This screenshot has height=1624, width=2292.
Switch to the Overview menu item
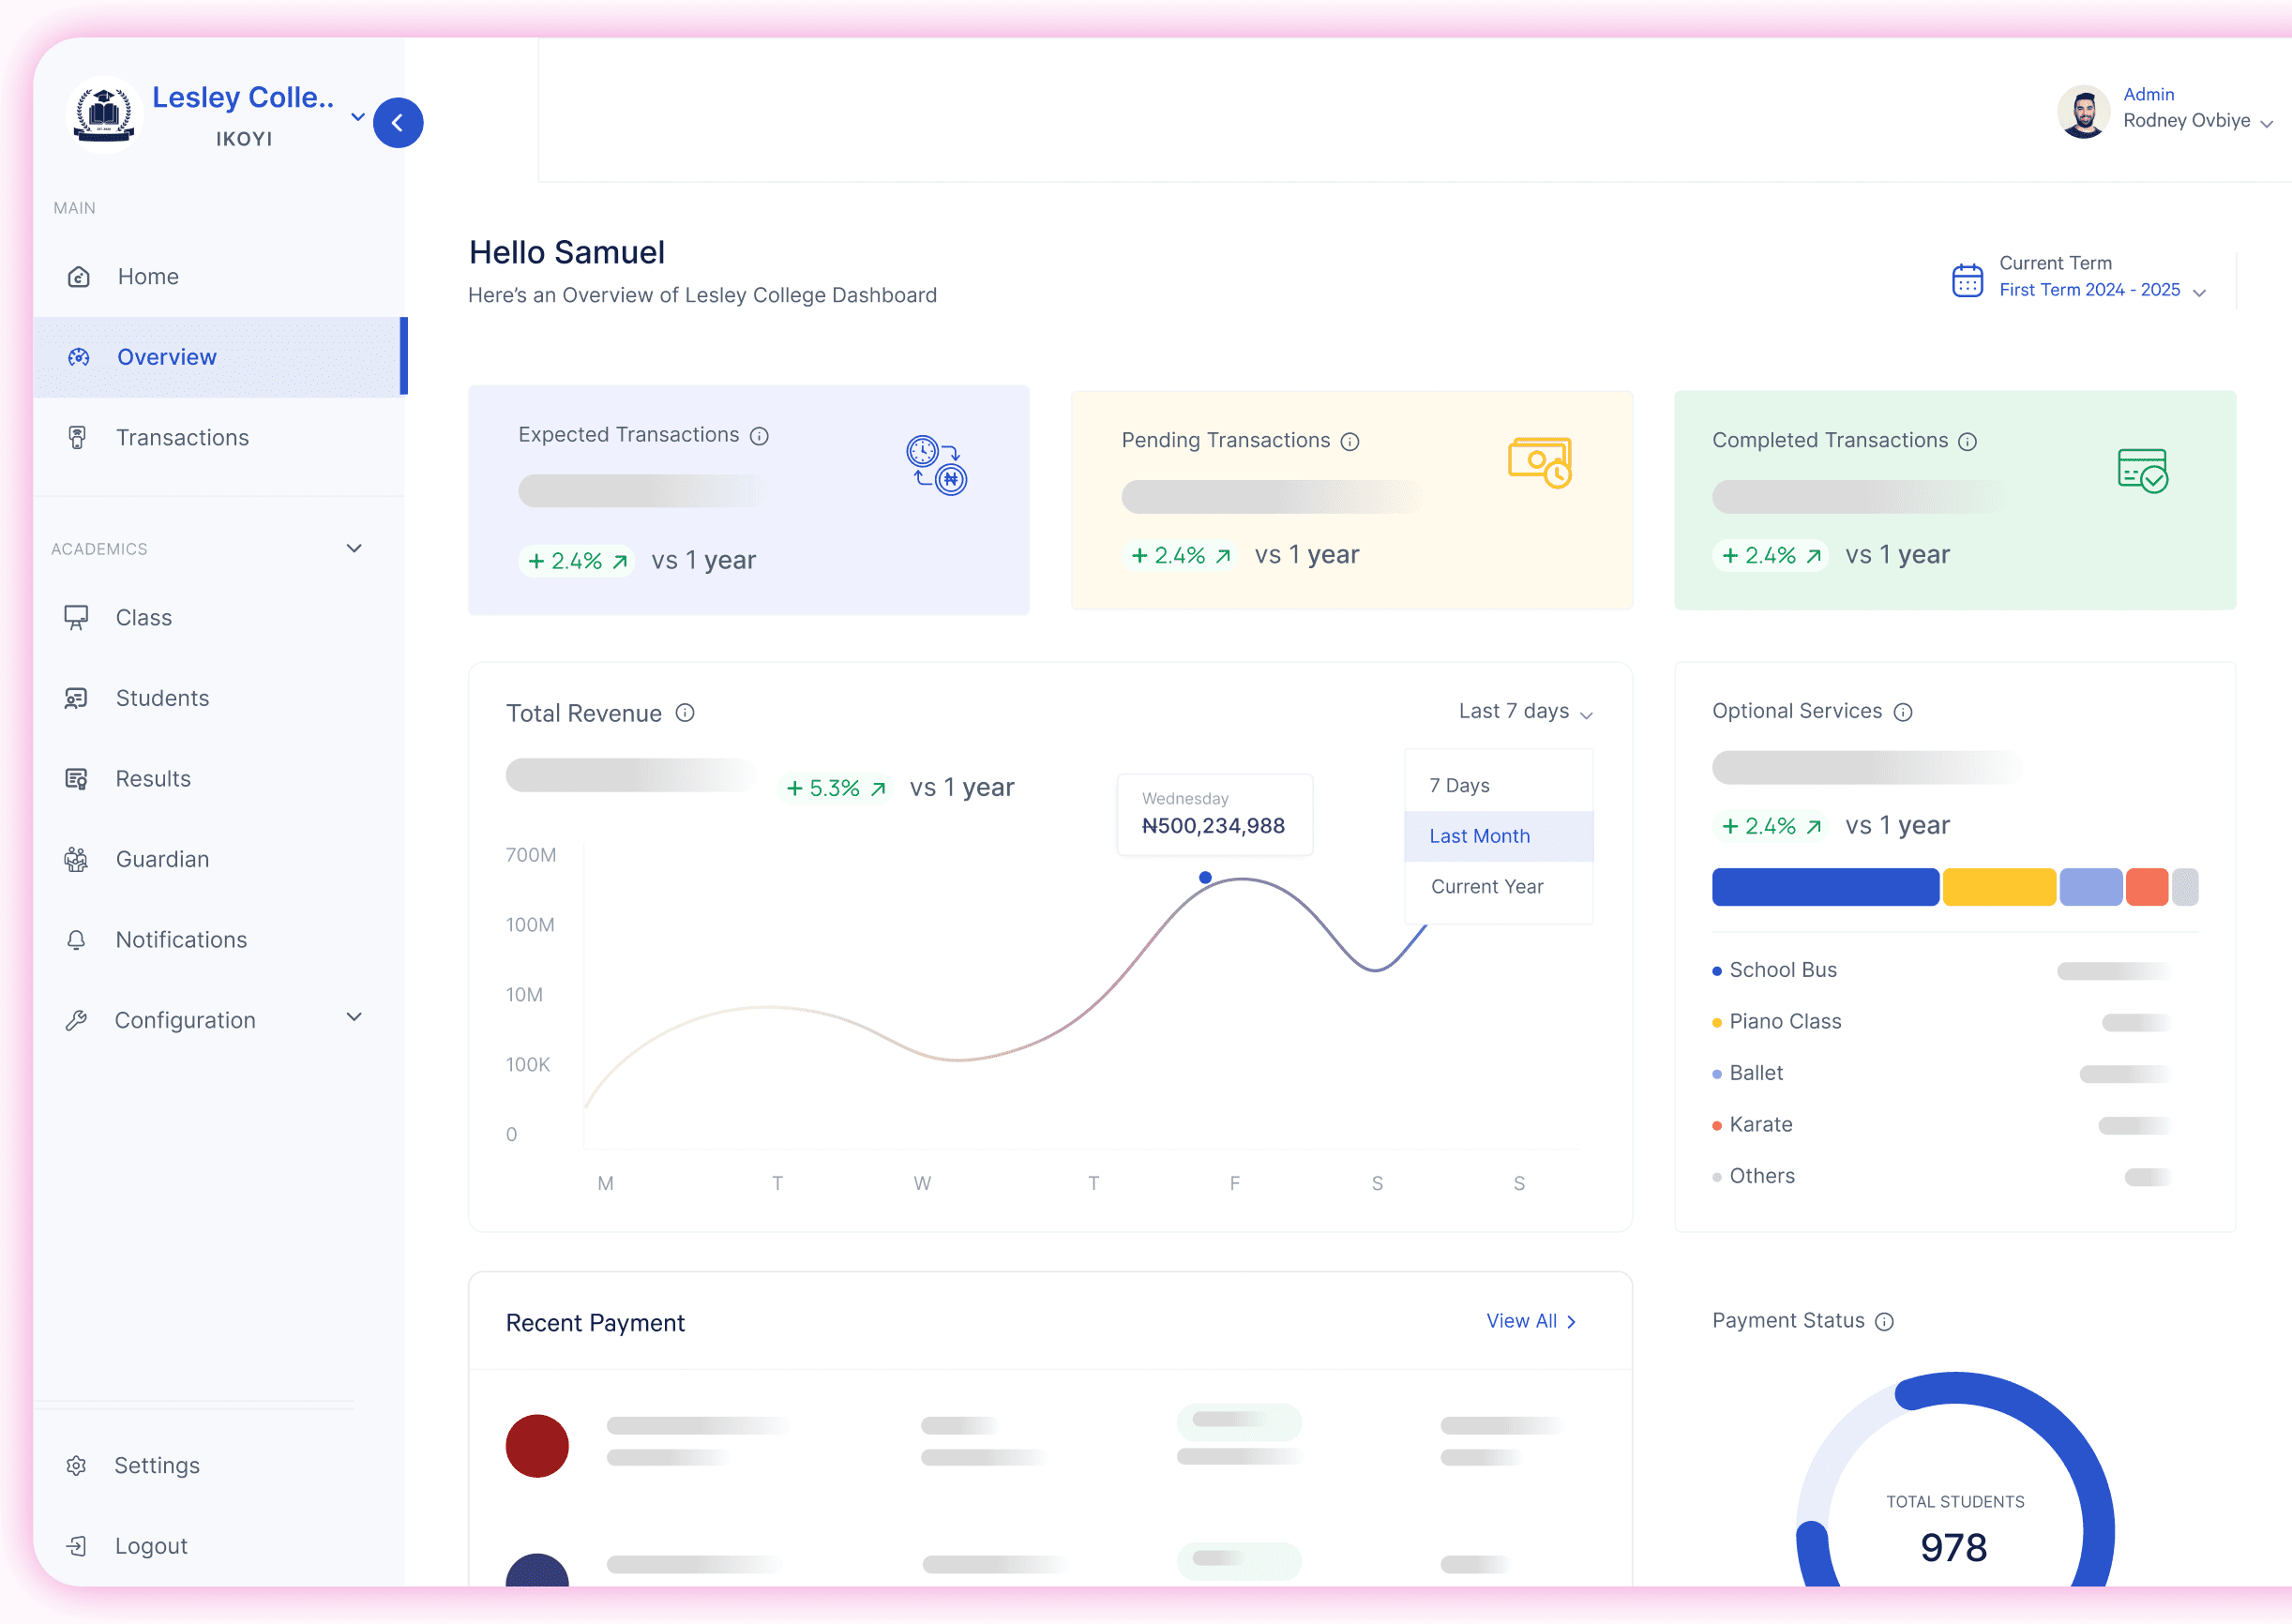click(x=166, y=357)
